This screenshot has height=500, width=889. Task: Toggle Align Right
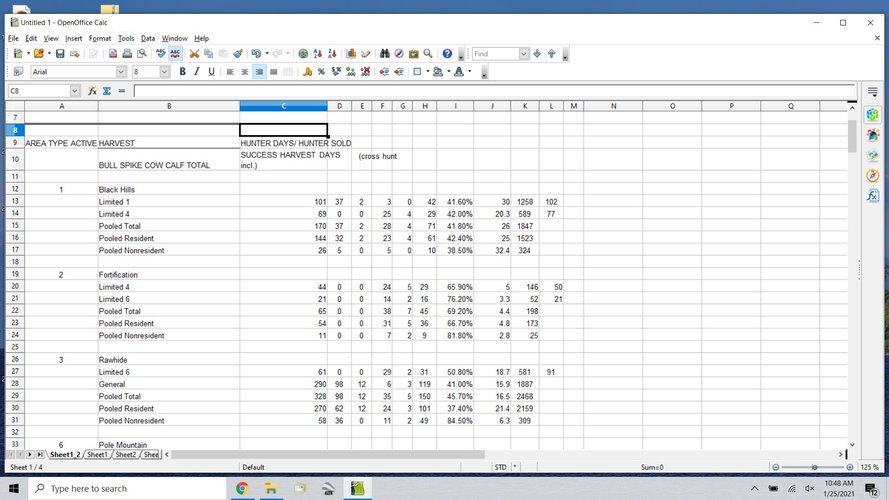(x=259, y=71)
